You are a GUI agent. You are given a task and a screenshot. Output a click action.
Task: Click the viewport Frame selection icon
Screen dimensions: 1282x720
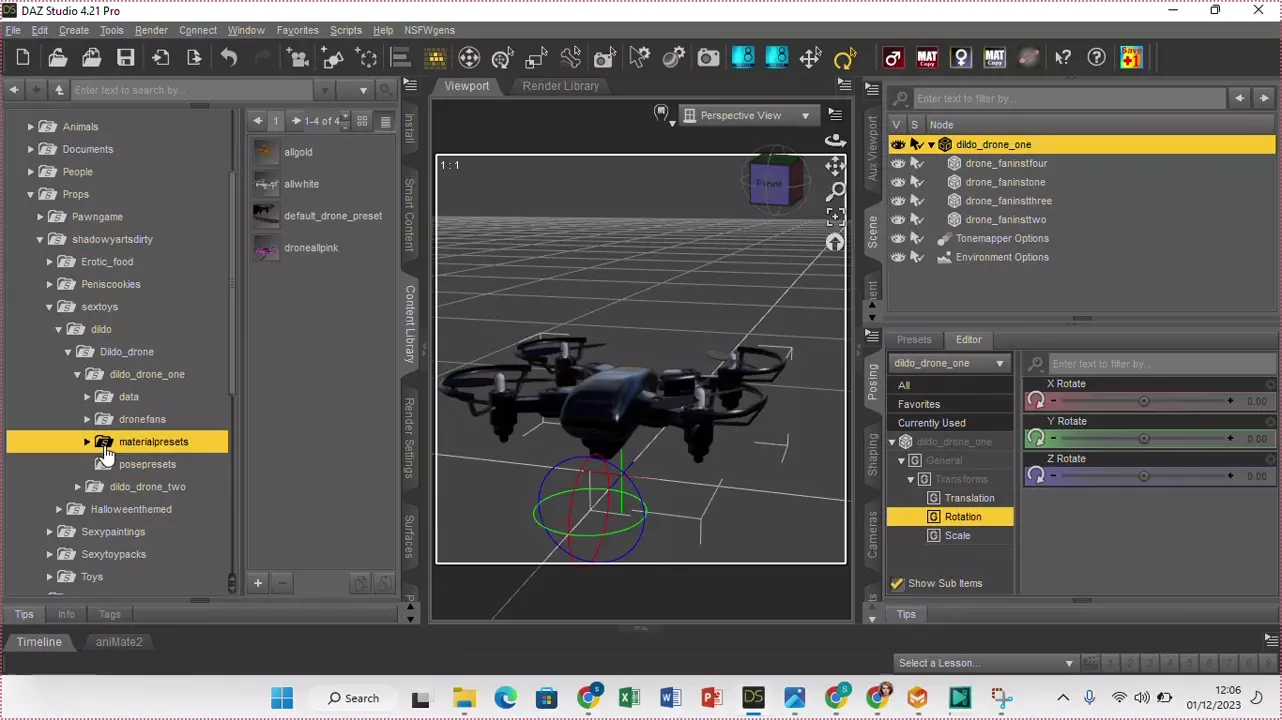point(835,217)
